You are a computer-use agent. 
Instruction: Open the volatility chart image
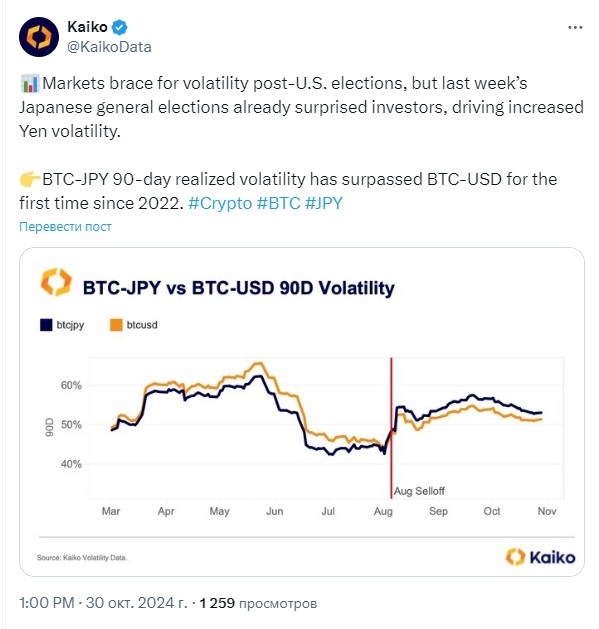point(302,412)
